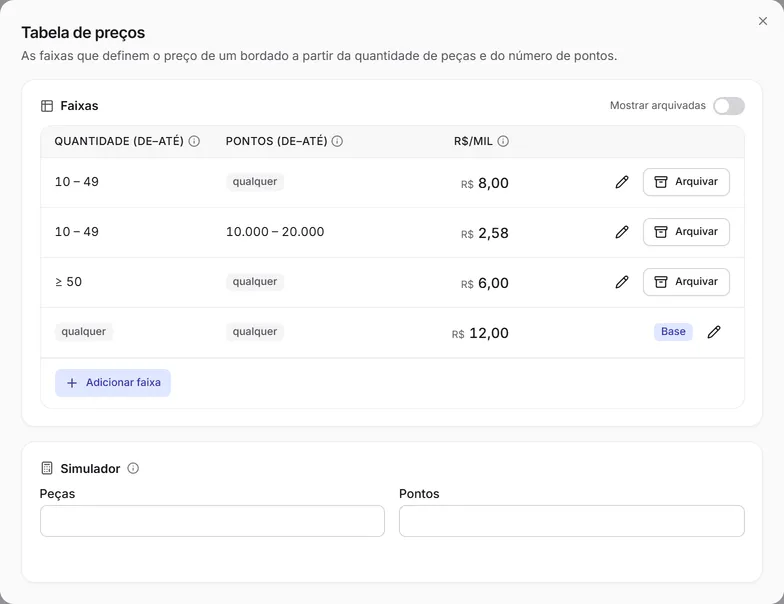
Task: Click info icon beside Simulador heading
Action: 133,468
